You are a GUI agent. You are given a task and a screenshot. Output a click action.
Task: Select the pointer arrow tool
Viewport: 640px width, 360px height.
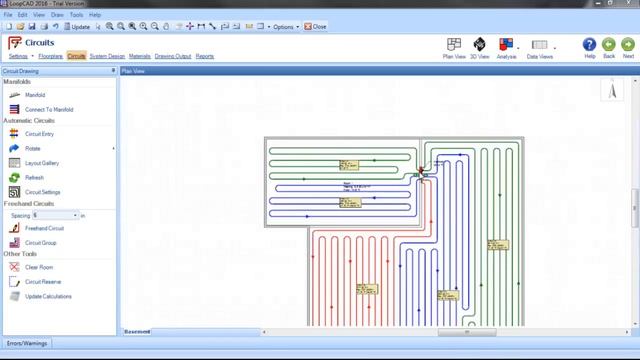98,27
